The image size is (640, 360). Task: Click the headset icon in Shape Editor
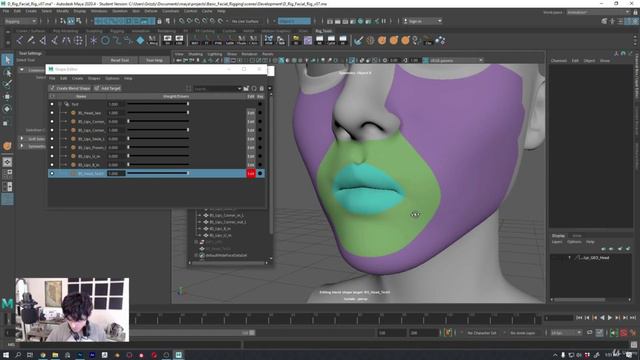254,89
